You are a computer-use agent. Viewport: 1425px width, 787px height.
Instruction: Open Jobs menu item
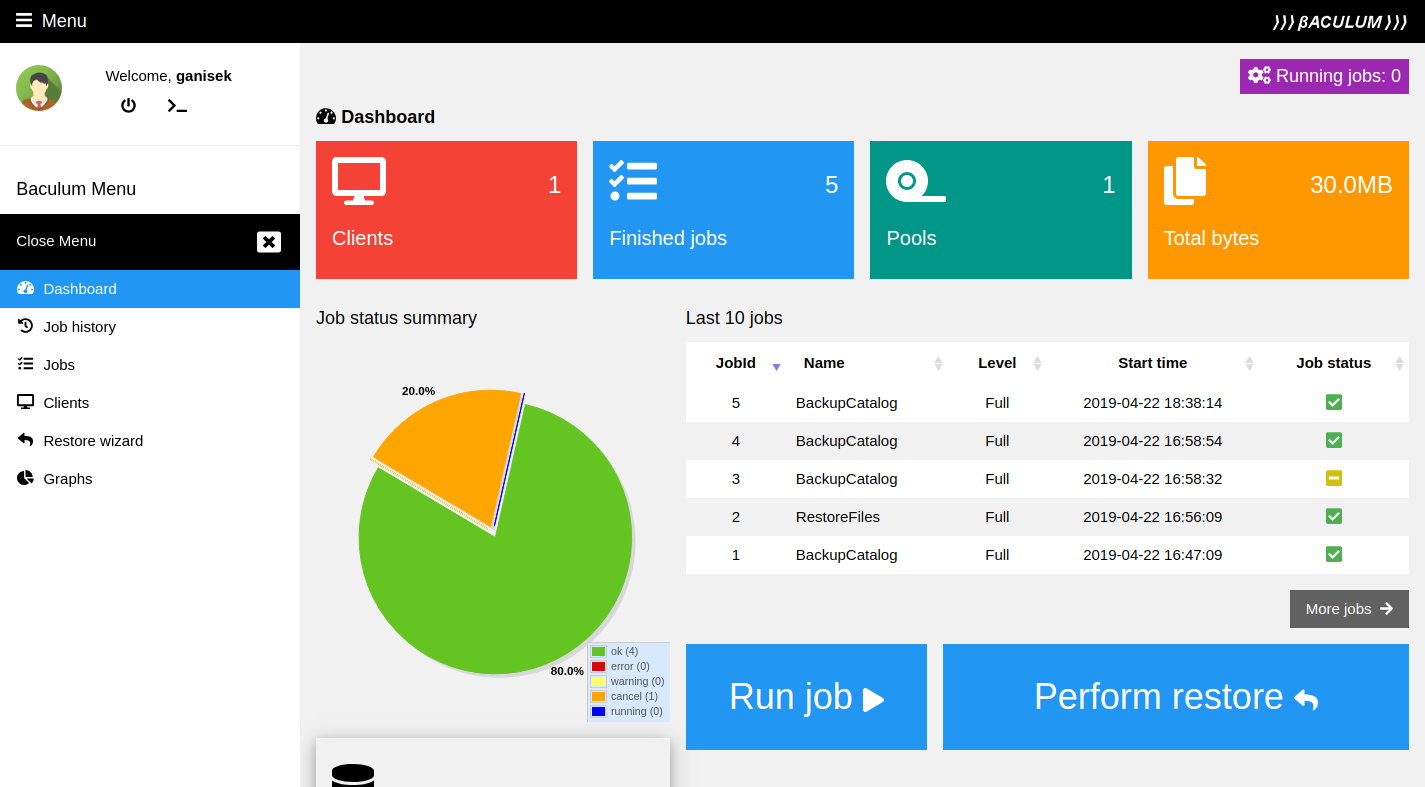click(150, 365)
